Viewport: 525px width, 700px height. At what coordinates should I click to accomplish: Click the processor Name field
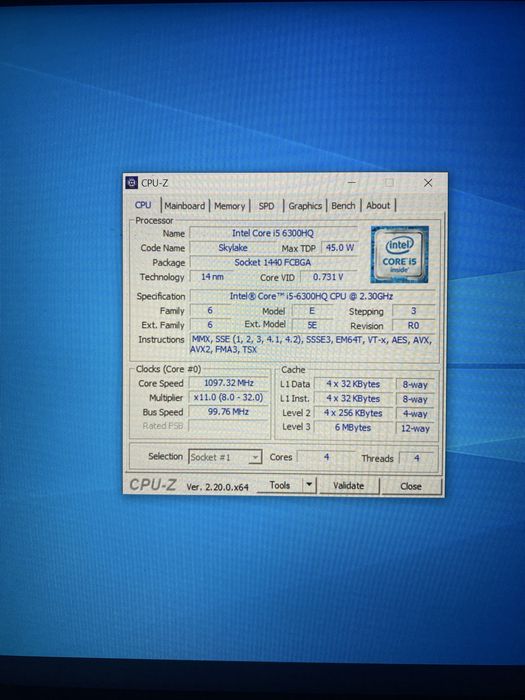[x=273, y=233]
